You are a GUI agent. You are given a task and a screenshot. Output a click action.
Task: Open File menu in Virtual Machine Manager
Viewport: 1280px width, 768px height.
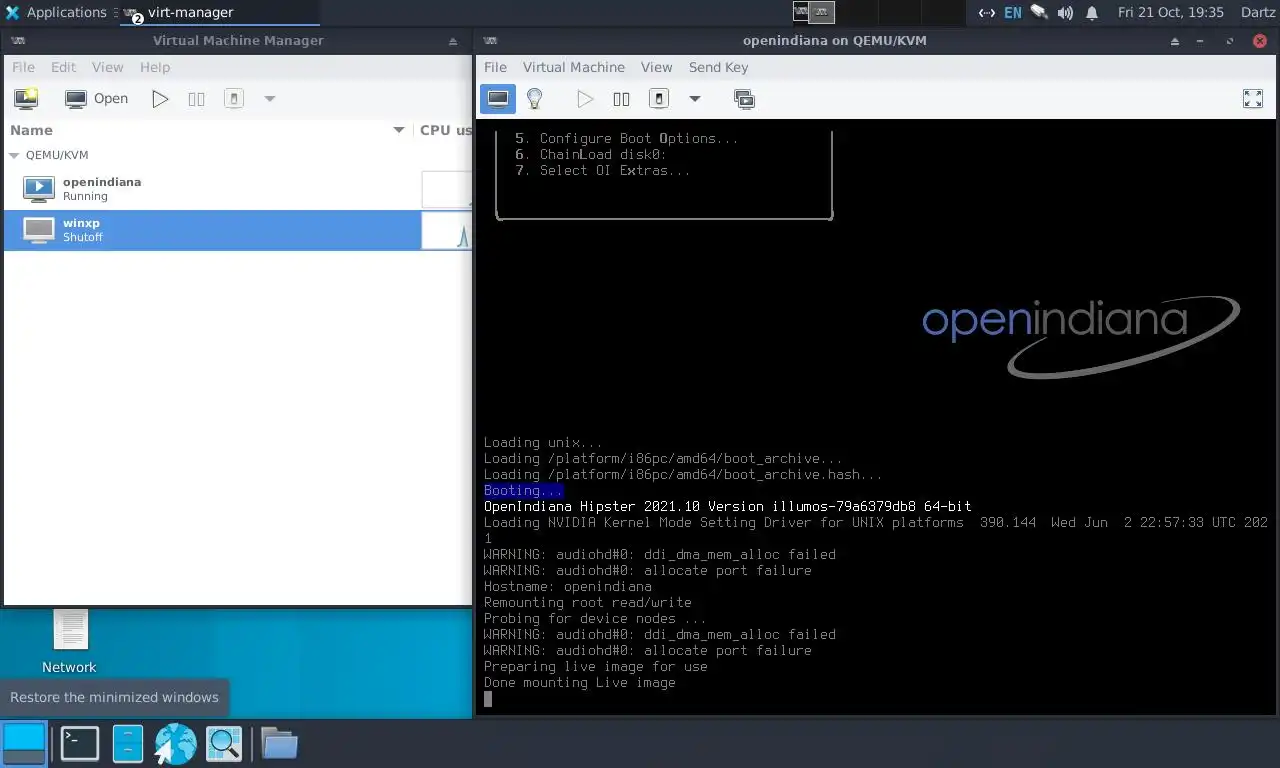click(23, 67)
